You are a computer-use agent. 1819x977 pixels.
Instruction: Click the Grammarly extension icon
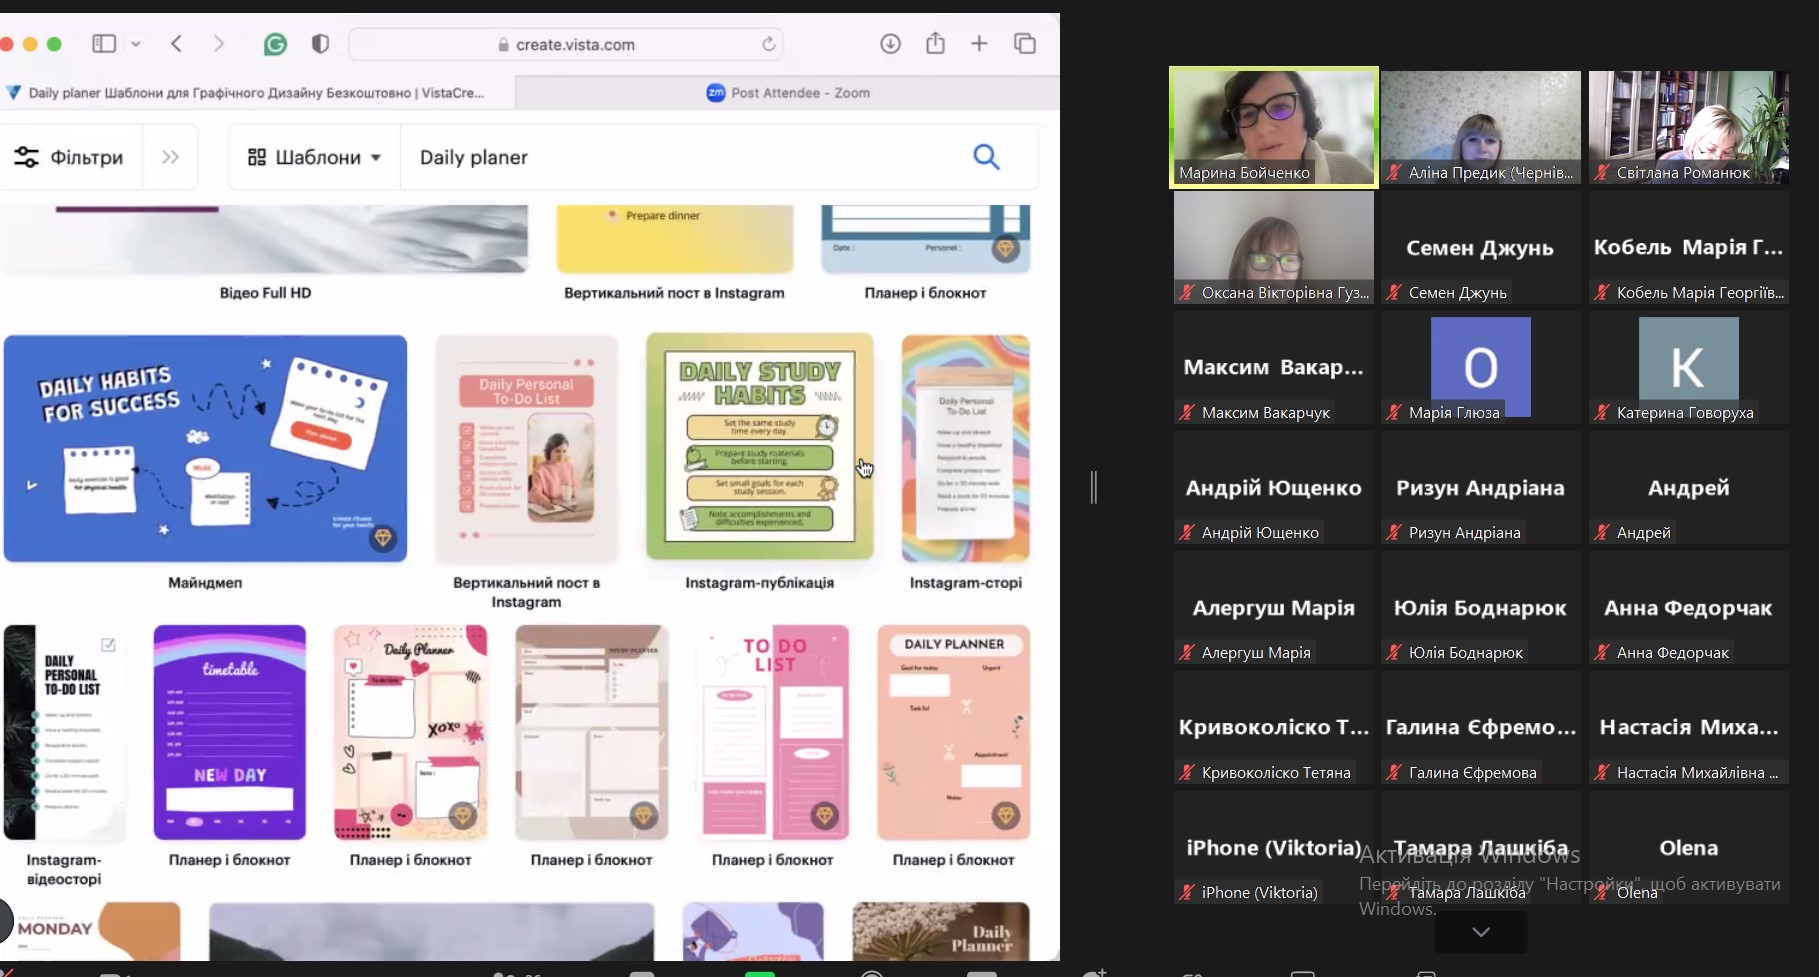tap(275, 44)
